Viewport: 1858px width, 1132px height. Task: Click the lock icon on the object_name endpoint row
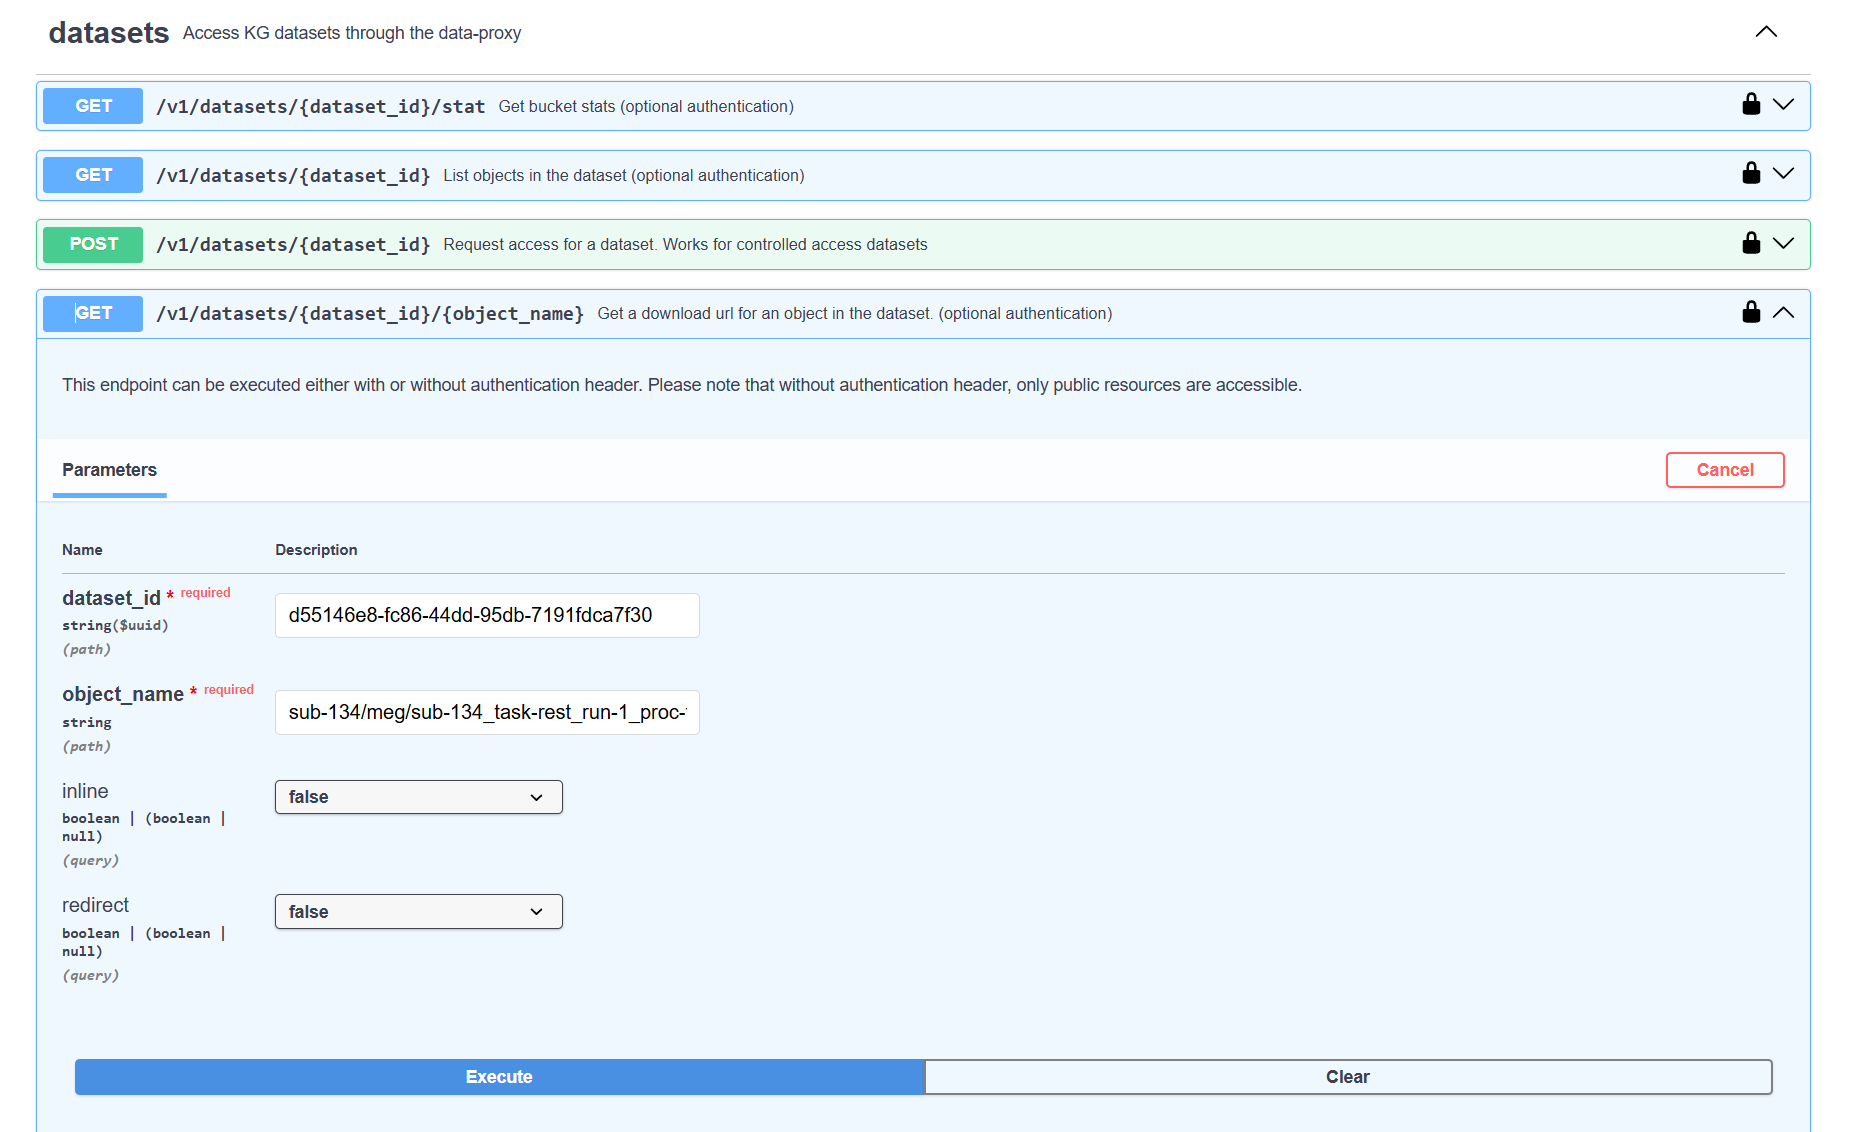pos(1751,312)
